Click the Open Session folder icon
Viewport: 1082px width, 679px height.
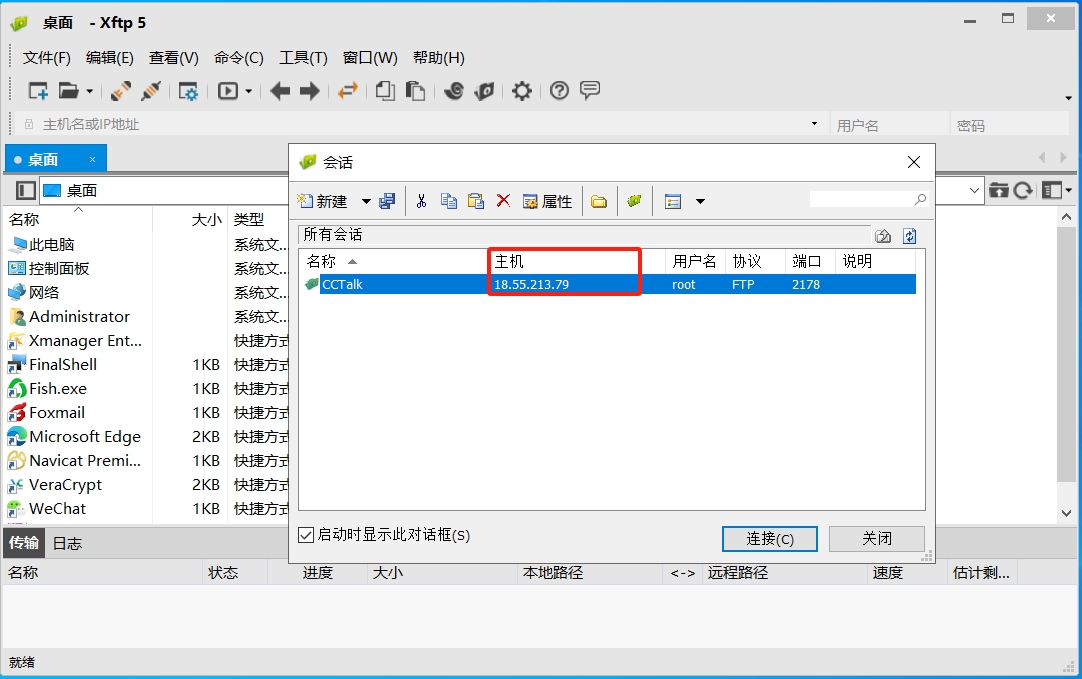pyautogui.click(x=68, y=90)
